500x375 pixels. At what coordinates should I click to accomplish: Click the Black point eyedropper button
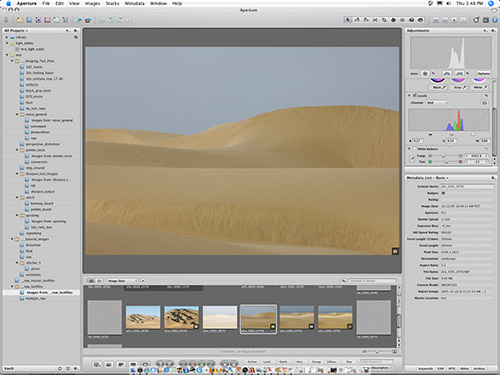pyautogui.click(x=439, y=87)
